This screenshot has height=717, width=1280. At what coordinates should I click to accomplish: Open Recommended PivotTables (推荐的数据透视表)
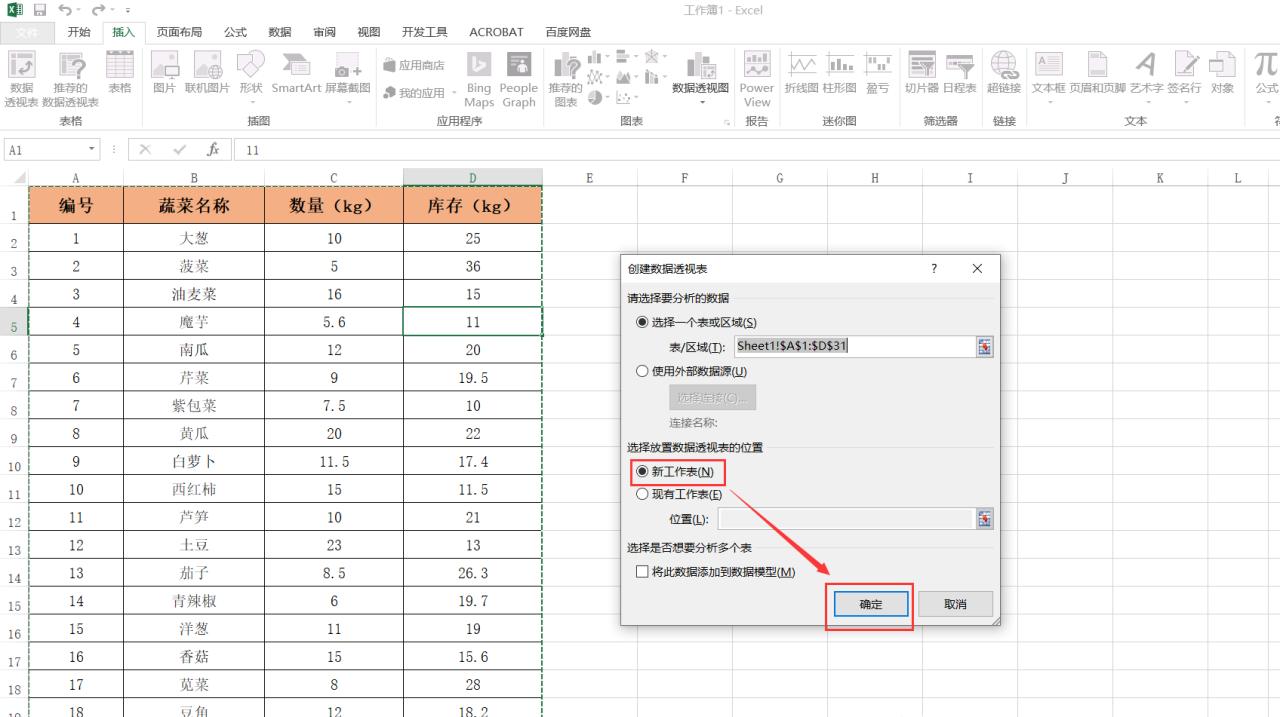coord(70,78)
